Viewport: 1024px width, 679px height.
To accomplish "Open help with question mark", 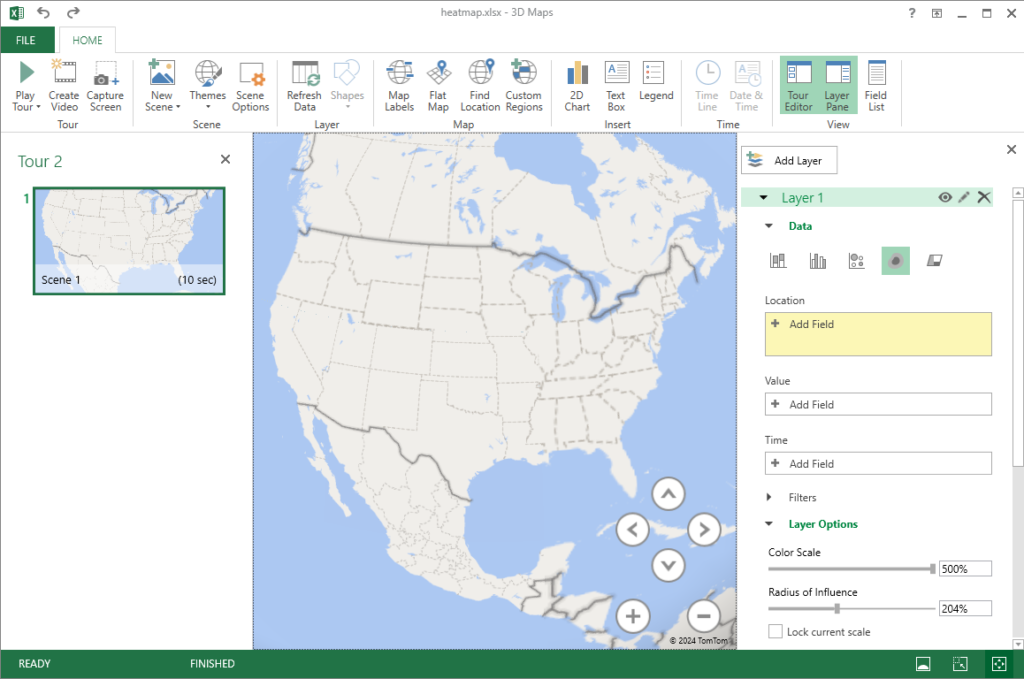I will click(912, 13).
